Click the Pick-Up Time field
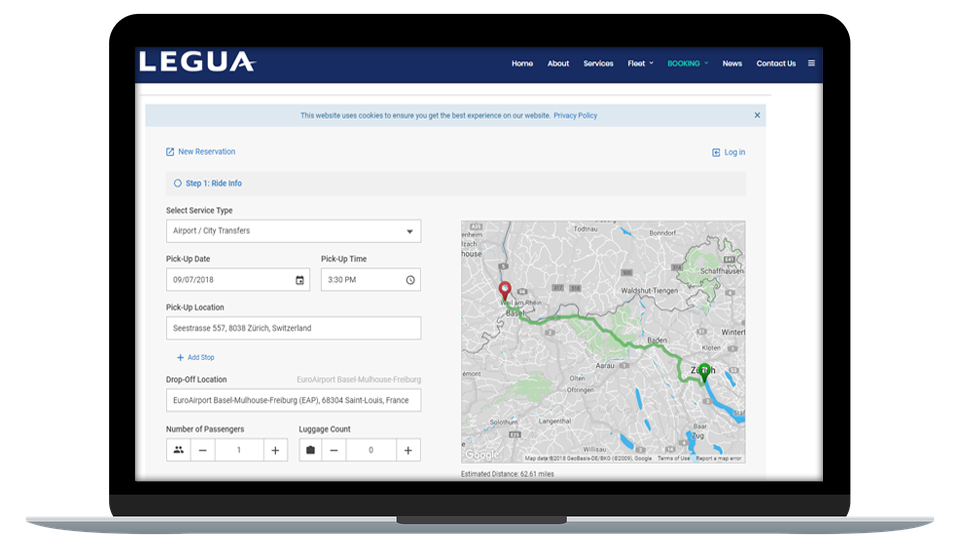This screenshot has width=960, height=537. click(370, 280)
